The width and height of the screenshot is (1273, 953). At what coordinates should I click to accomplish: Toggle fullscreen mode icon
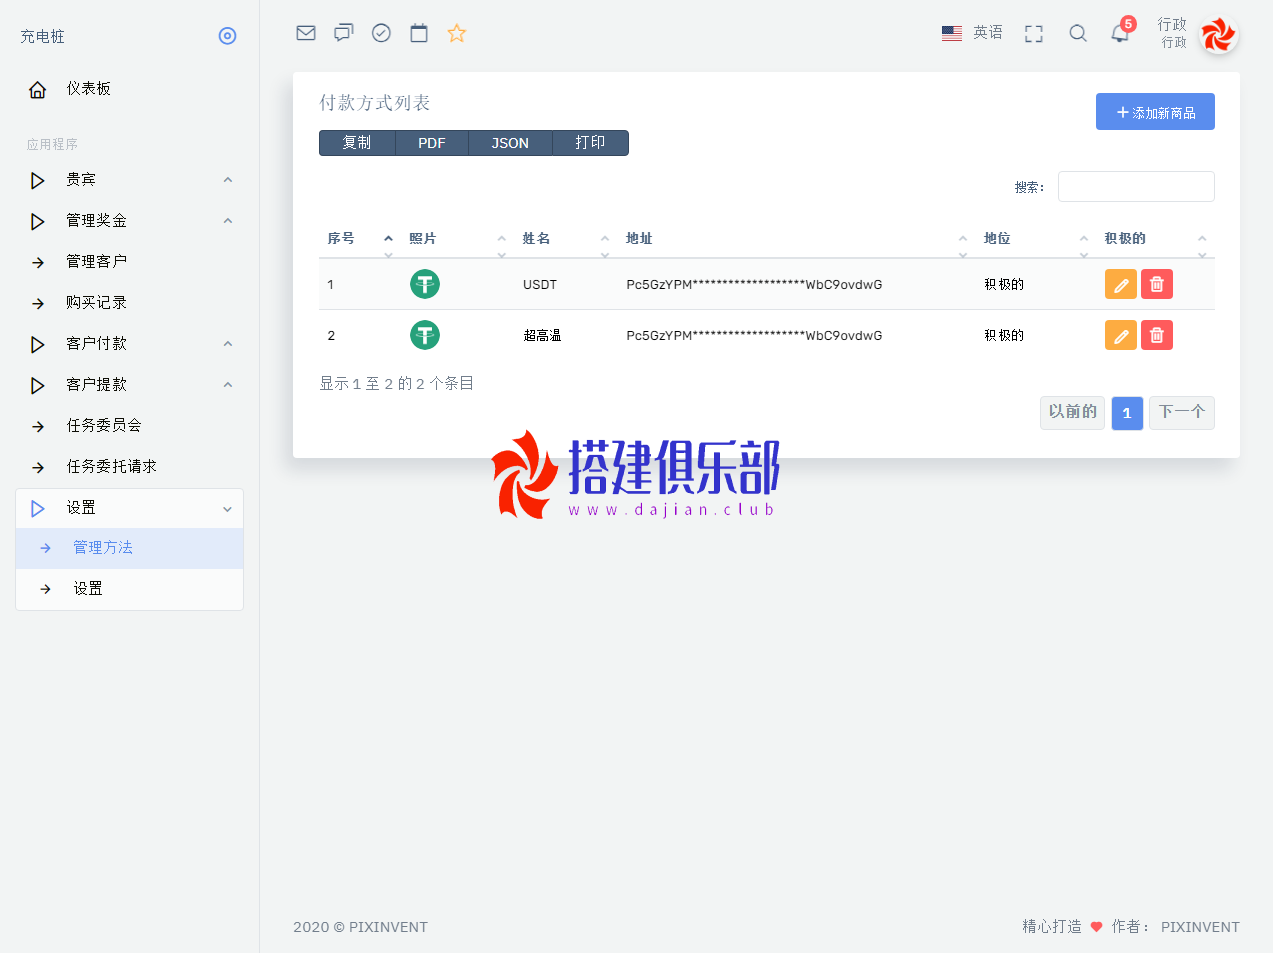(1034, 34)
